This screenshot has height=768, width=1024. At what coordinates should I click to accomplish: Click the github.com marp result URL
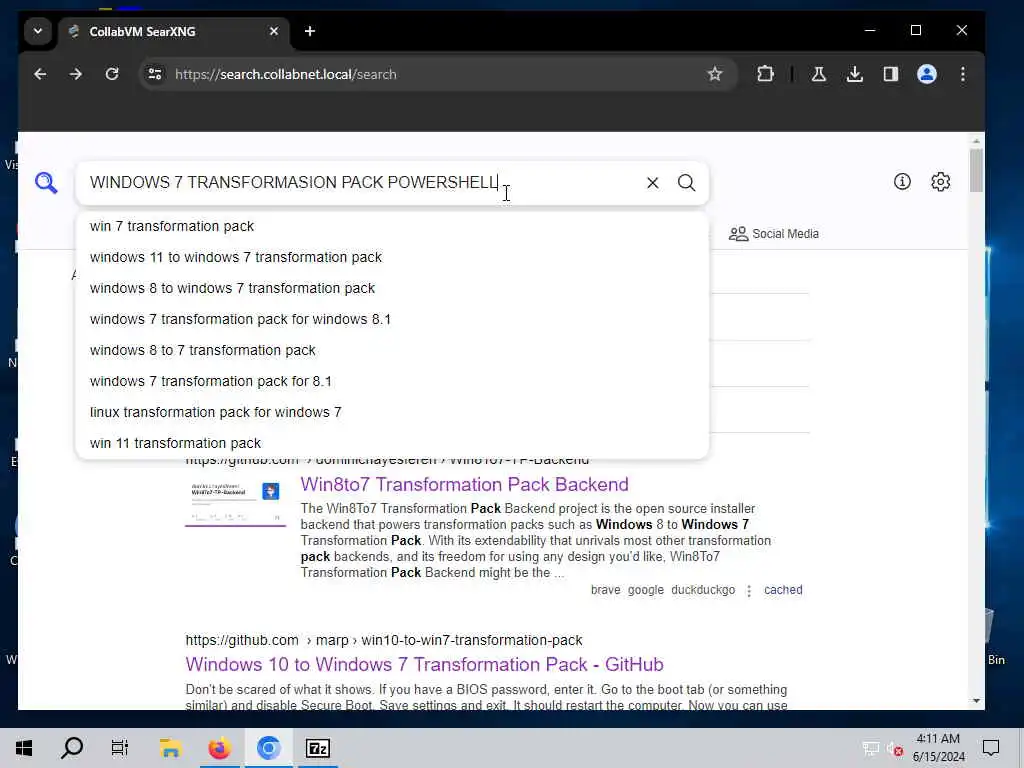coord(383,640)
